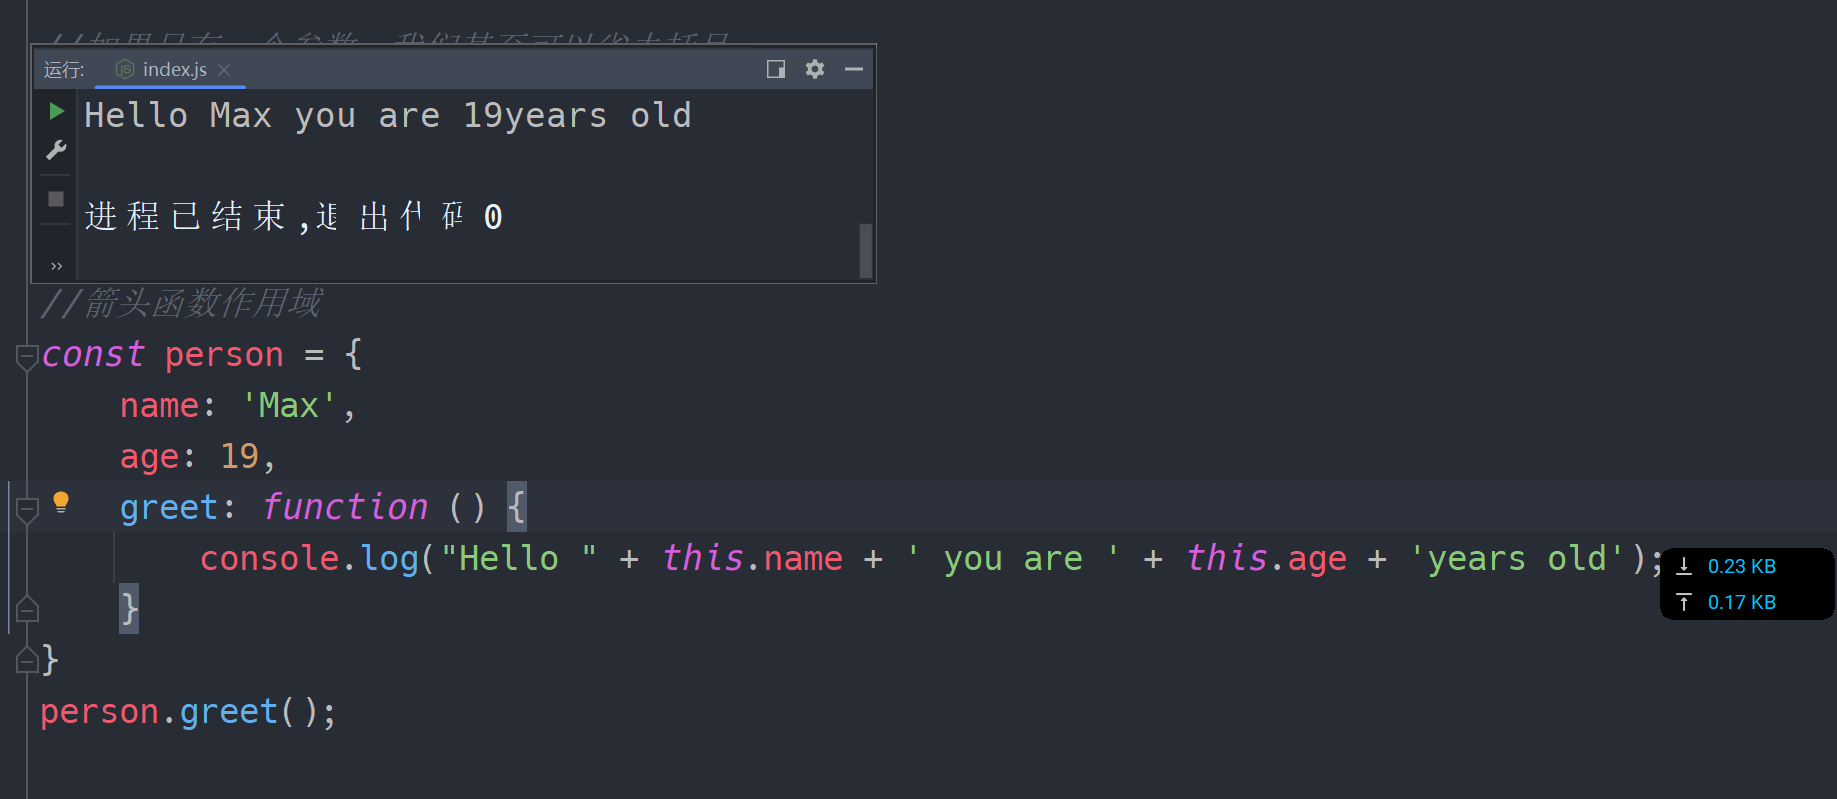This screenshot has width=1837, height=799.
Task: Hide the Run panel with minus icon
Action: point(854,69)
